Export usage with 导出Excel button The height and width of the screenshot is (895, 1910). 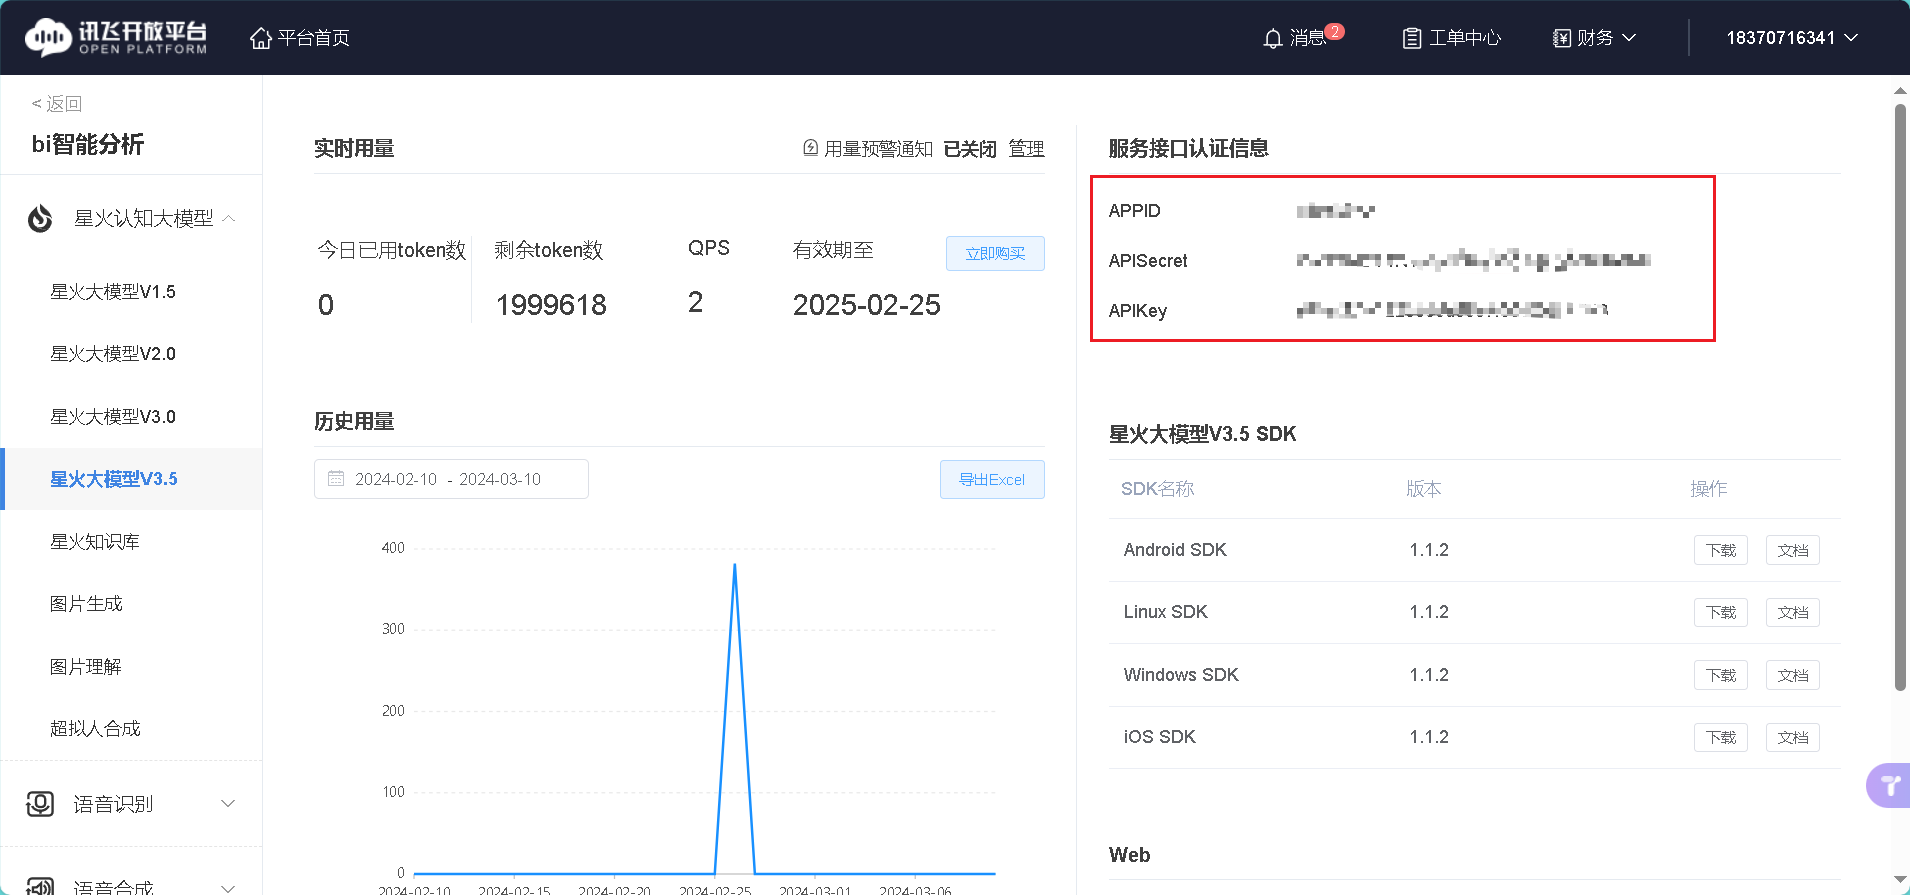click(992, 480)
